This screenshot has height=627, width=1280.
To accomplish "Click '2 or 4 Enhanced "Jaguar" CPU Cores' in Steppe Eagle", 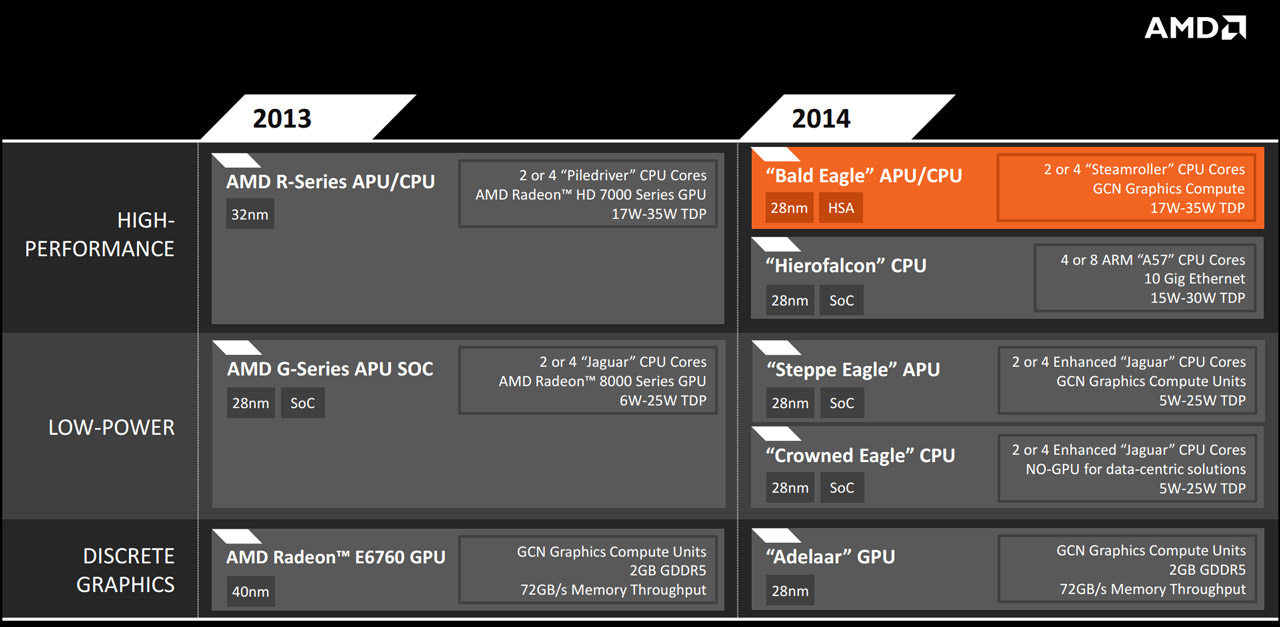I will [1129, 362].
